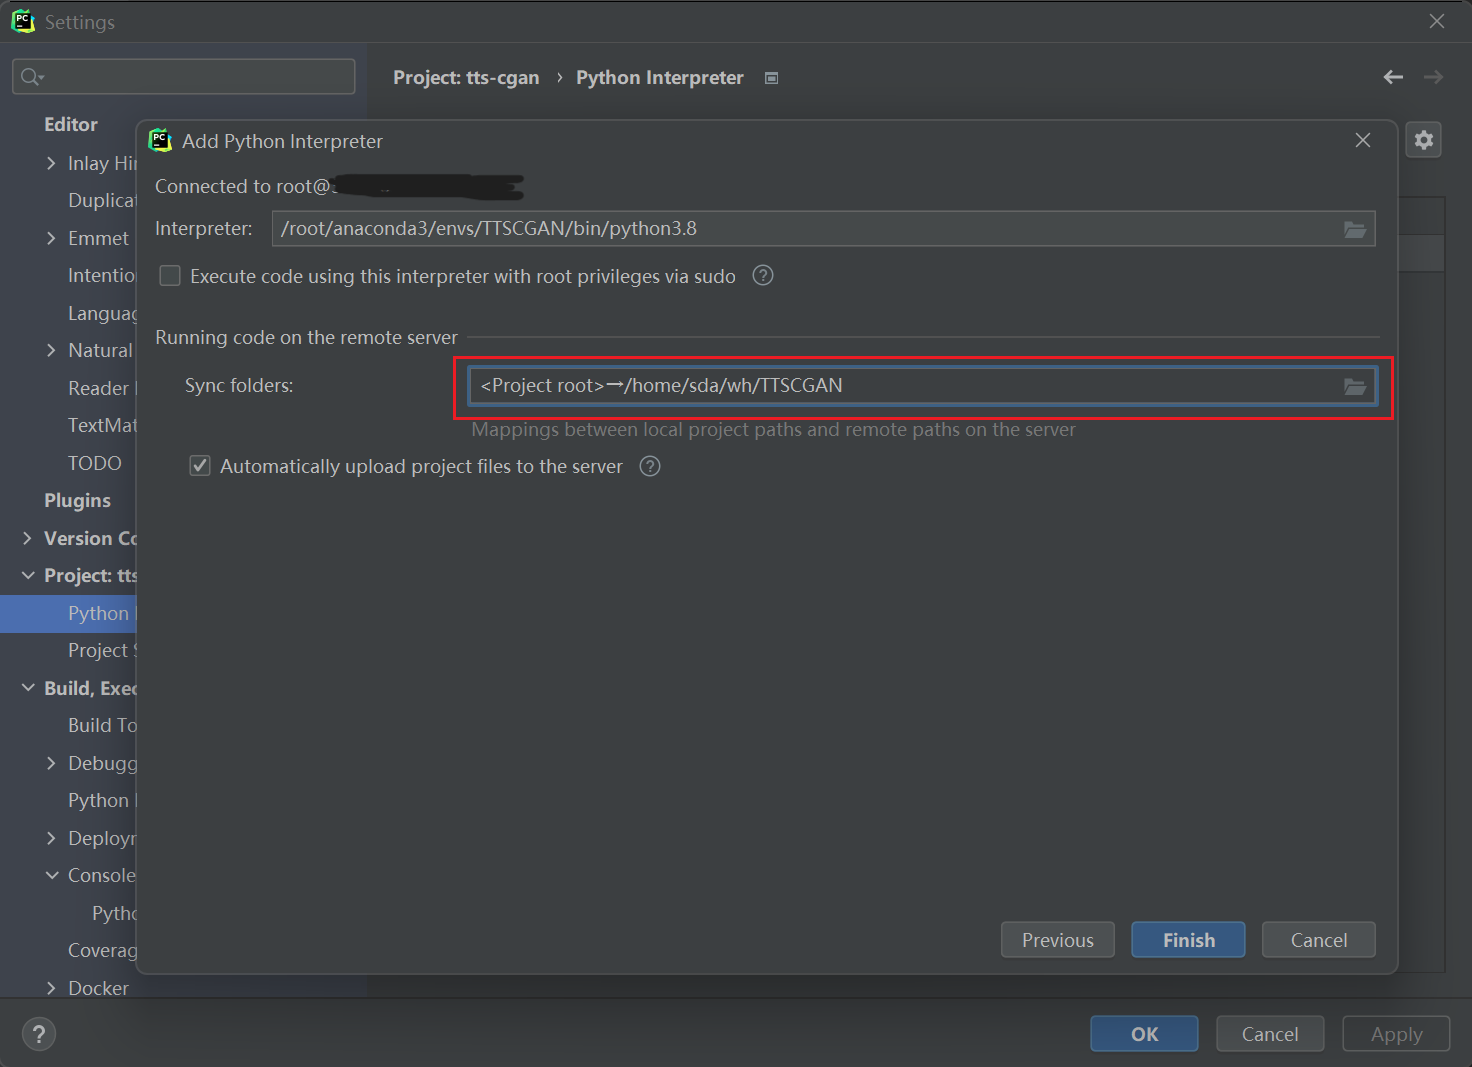
Task: Expand Natural Languages node
Action: [51, 350]
